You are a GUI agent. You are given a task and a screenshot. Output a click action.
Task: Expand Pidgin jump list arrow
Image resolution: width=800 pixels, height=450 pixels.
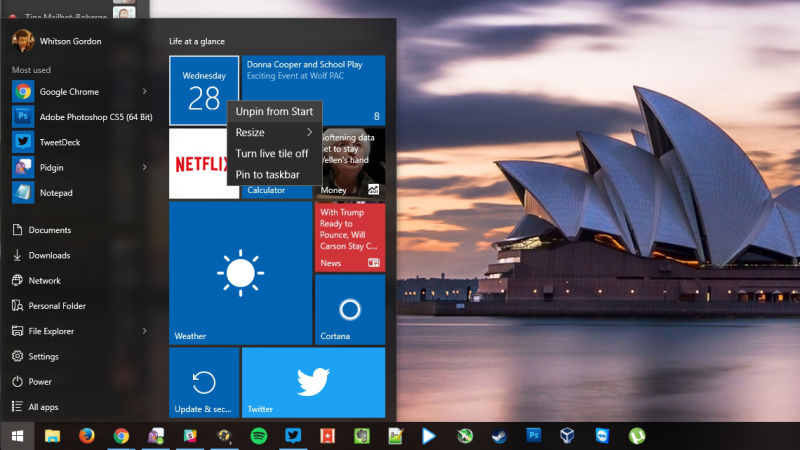[x=144, y=167]
